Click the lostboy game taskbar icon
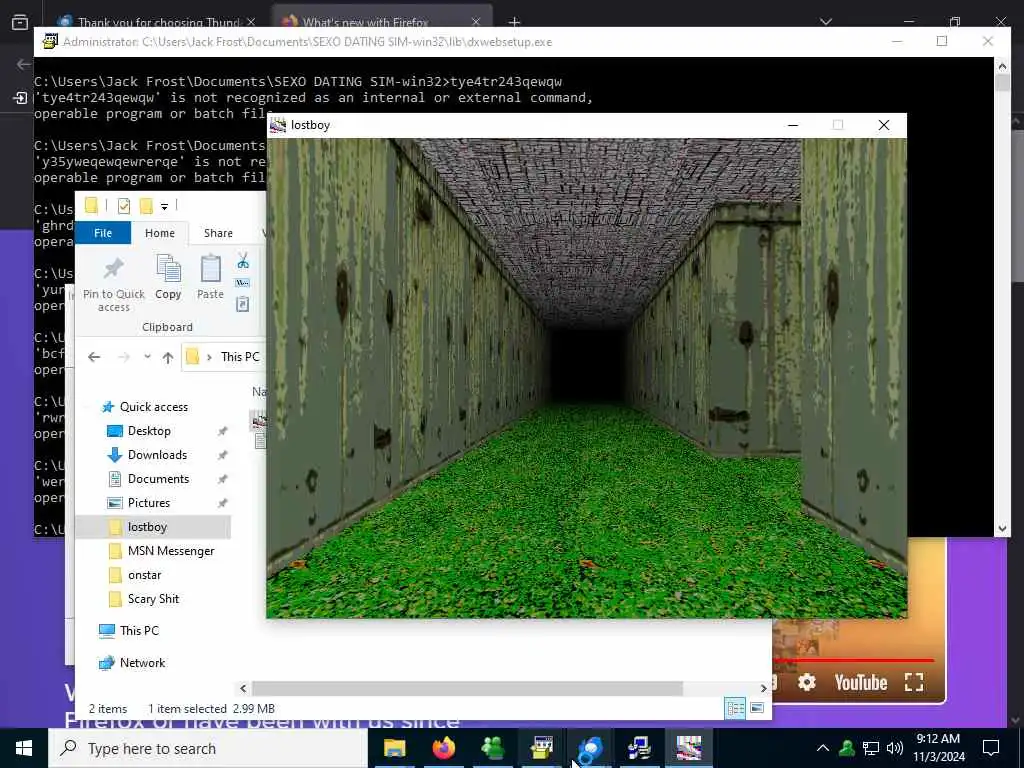The height and width of the screenshot is (768, 1024). 689,748
